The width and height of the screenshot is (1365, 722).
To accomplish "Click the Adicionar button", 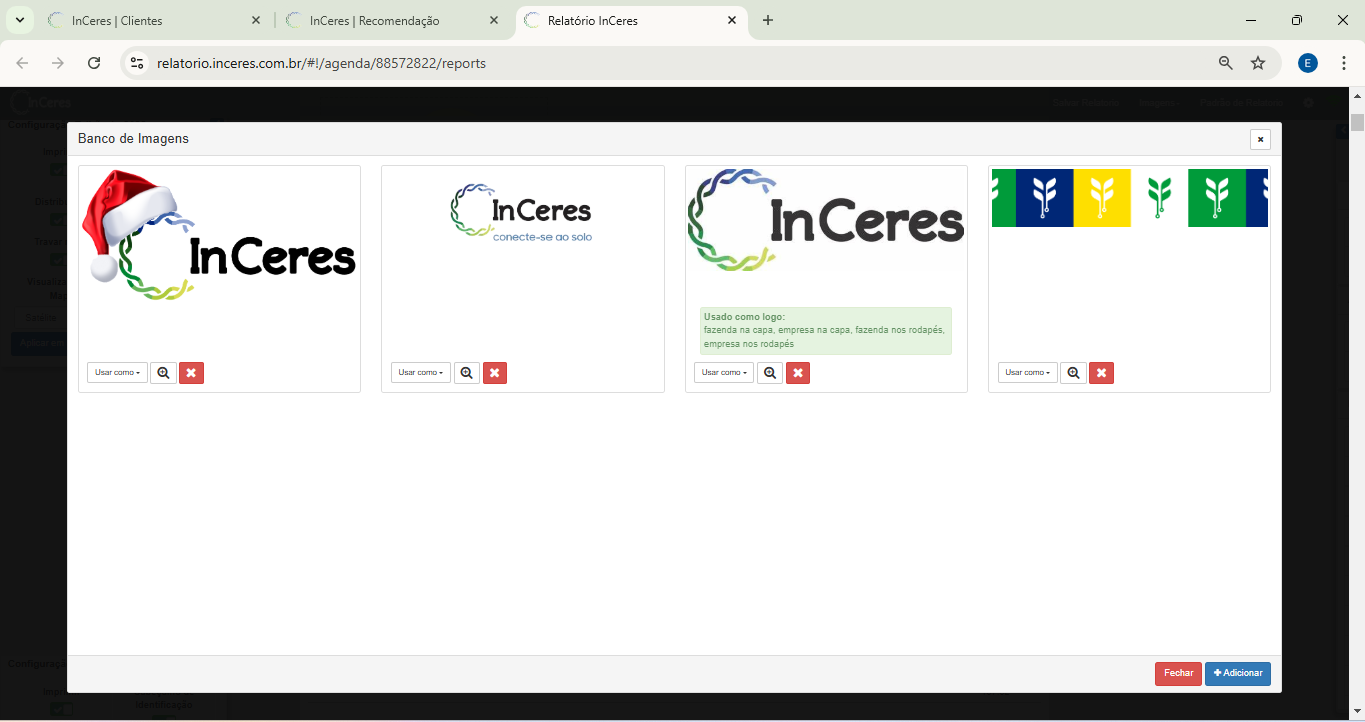I will [1238, 674].
